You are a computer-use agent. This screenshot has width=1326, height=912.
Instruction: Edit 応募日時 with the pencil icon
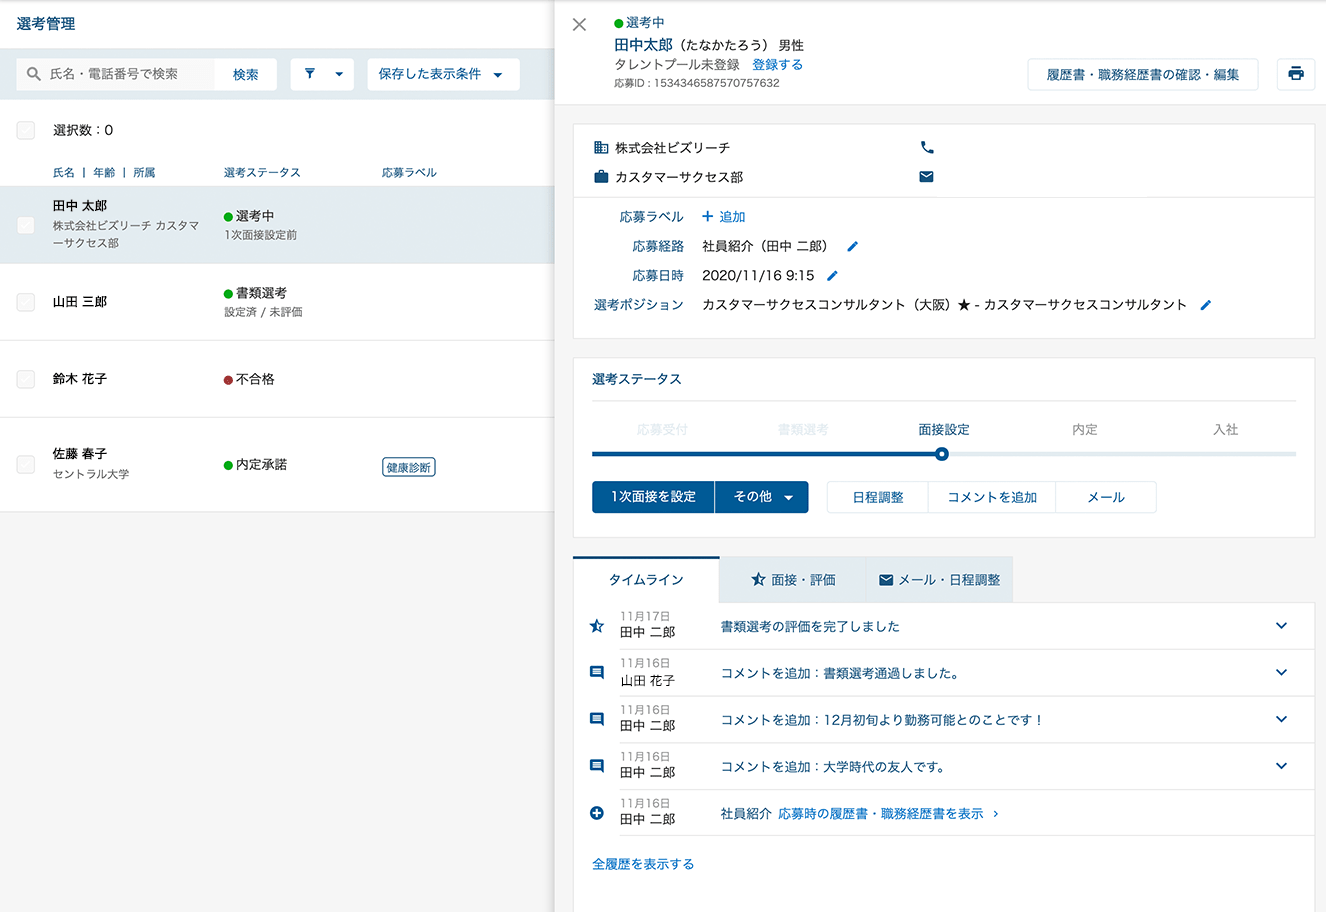(x=832, y=276)
